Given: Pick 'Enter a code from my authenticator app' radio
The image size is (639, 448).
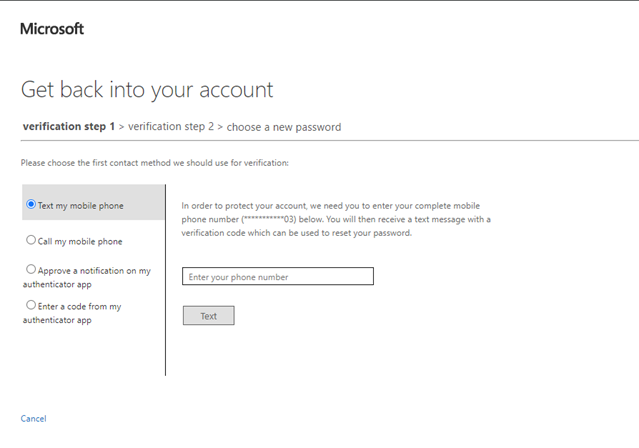Looking at the screenshot, I should [31, 305].
